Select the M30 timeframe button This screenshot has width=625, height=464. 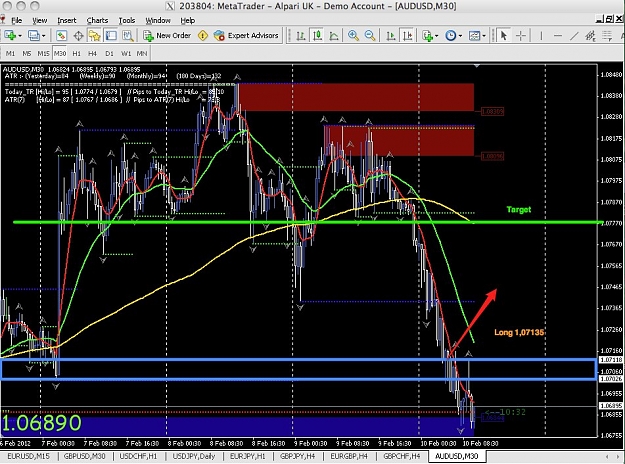pos(60,53)
